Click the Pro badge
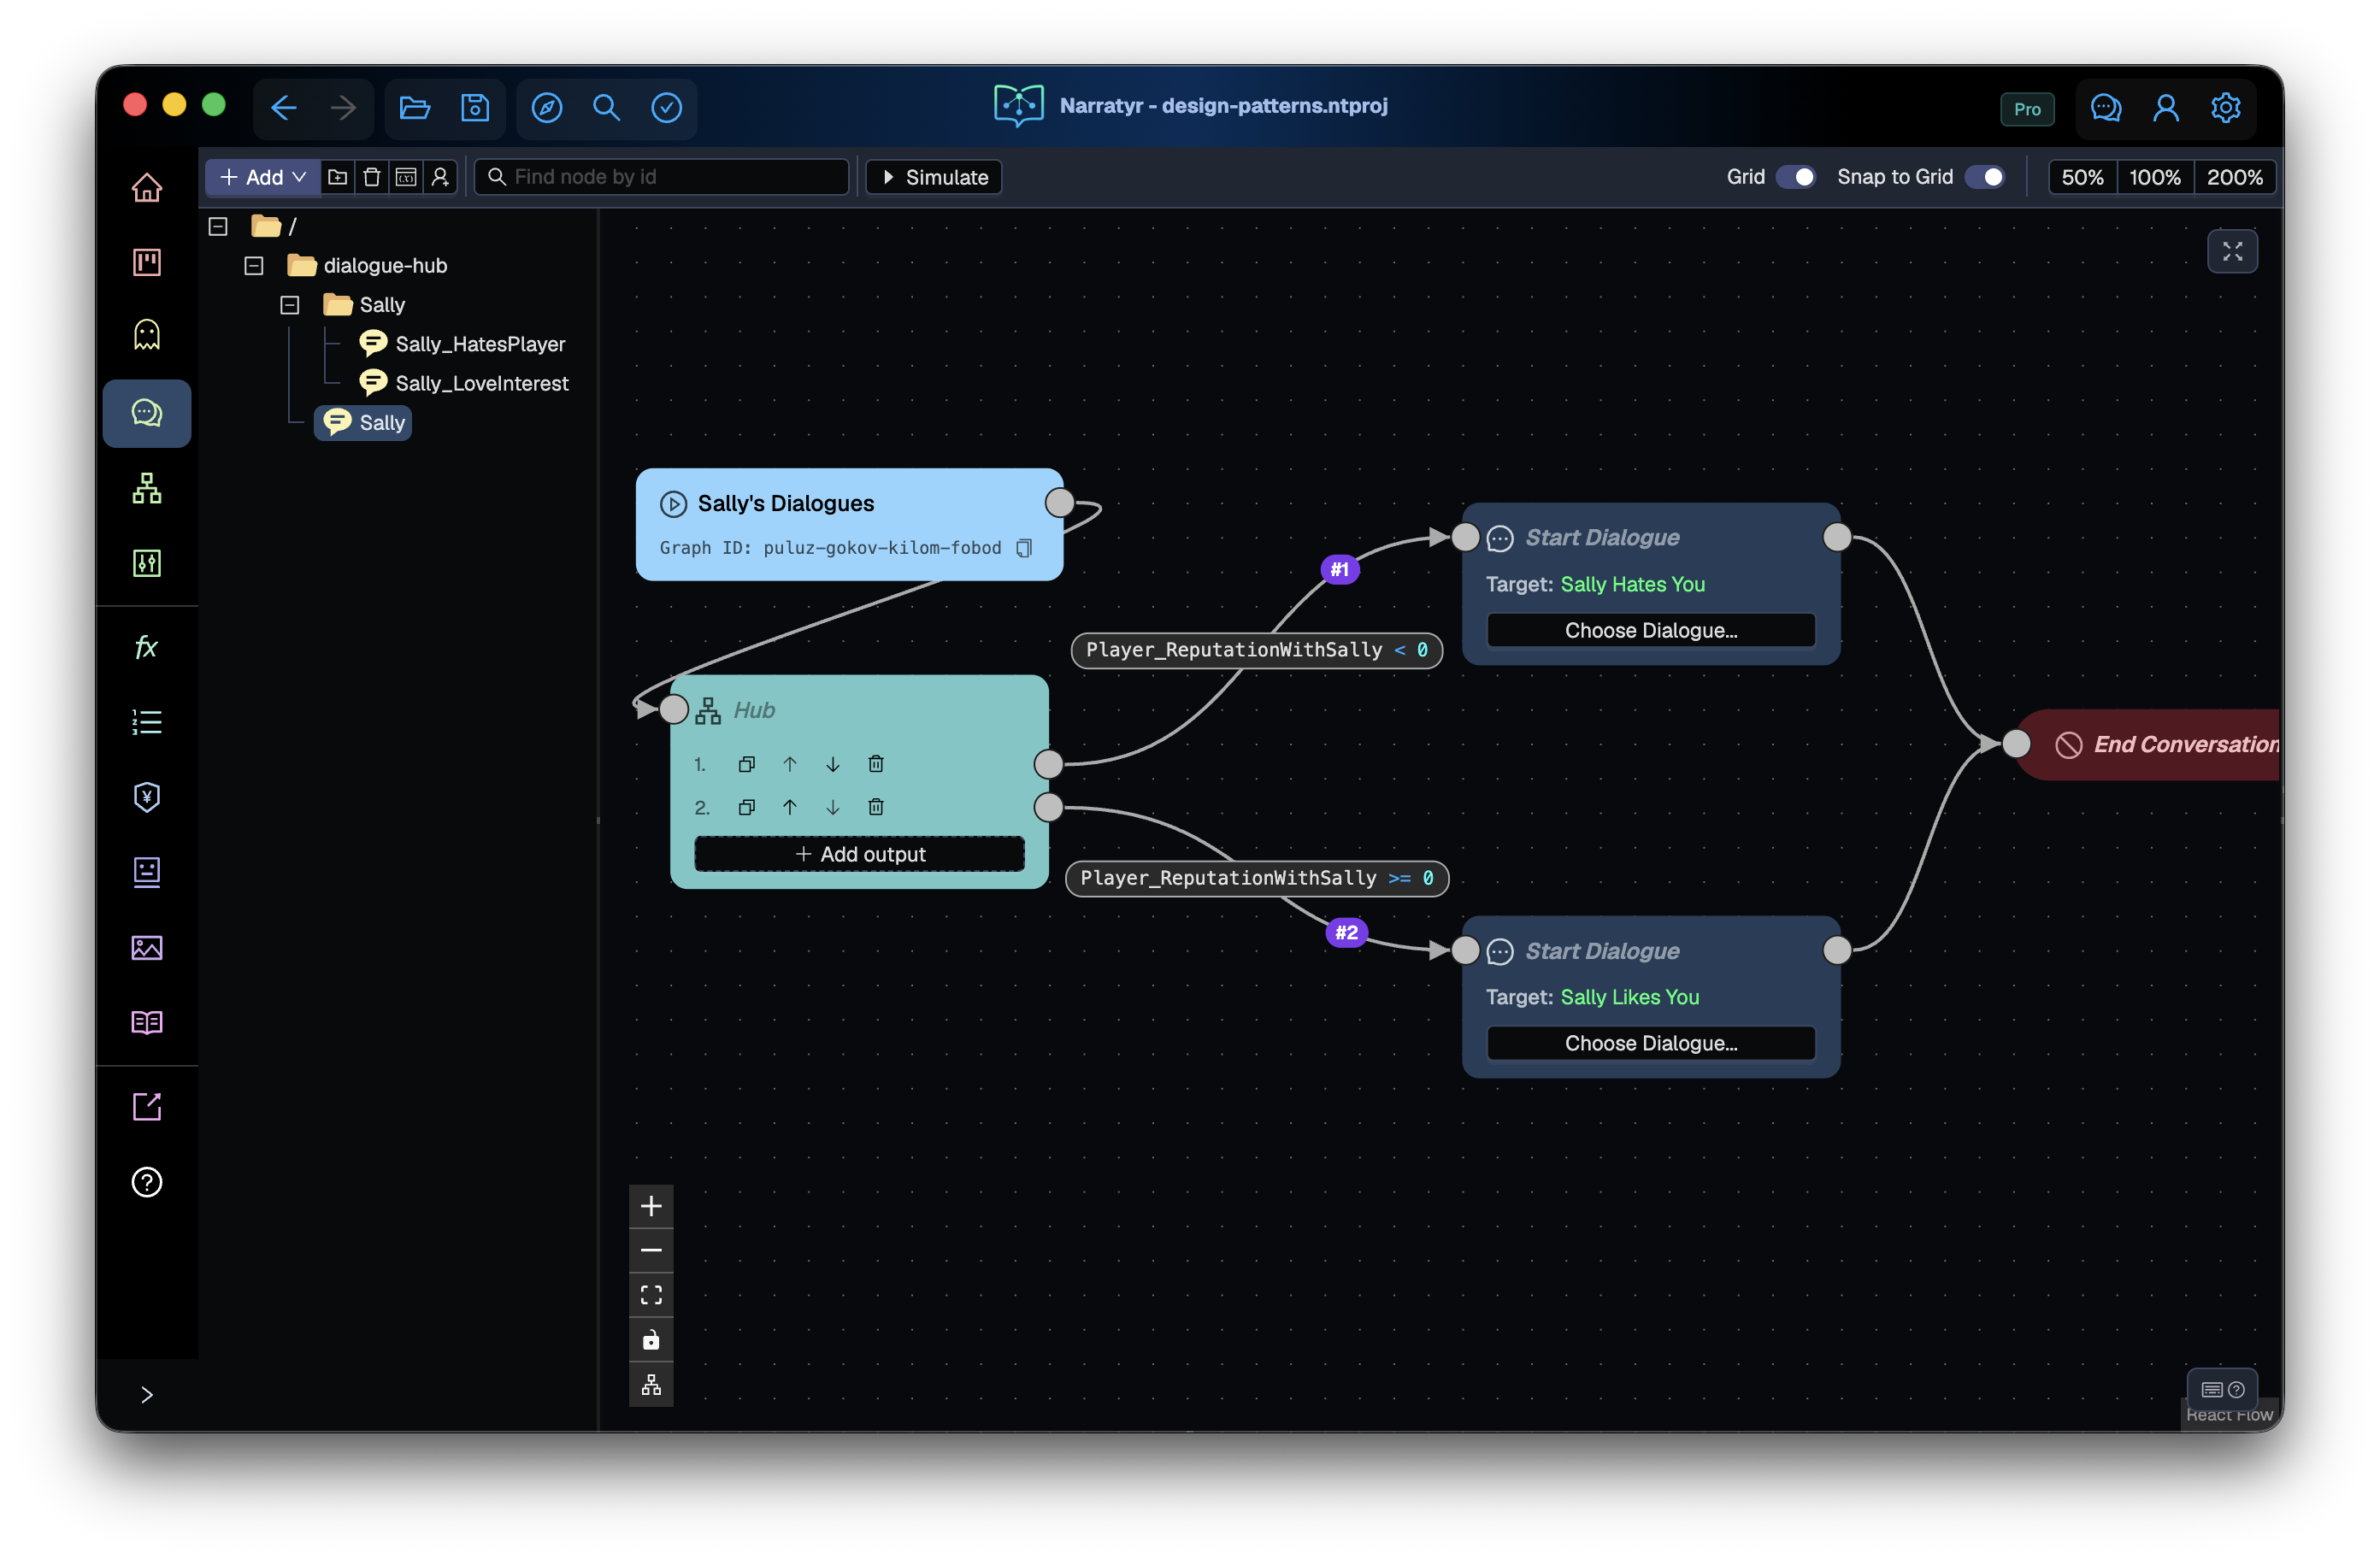 pos(2027,109)
